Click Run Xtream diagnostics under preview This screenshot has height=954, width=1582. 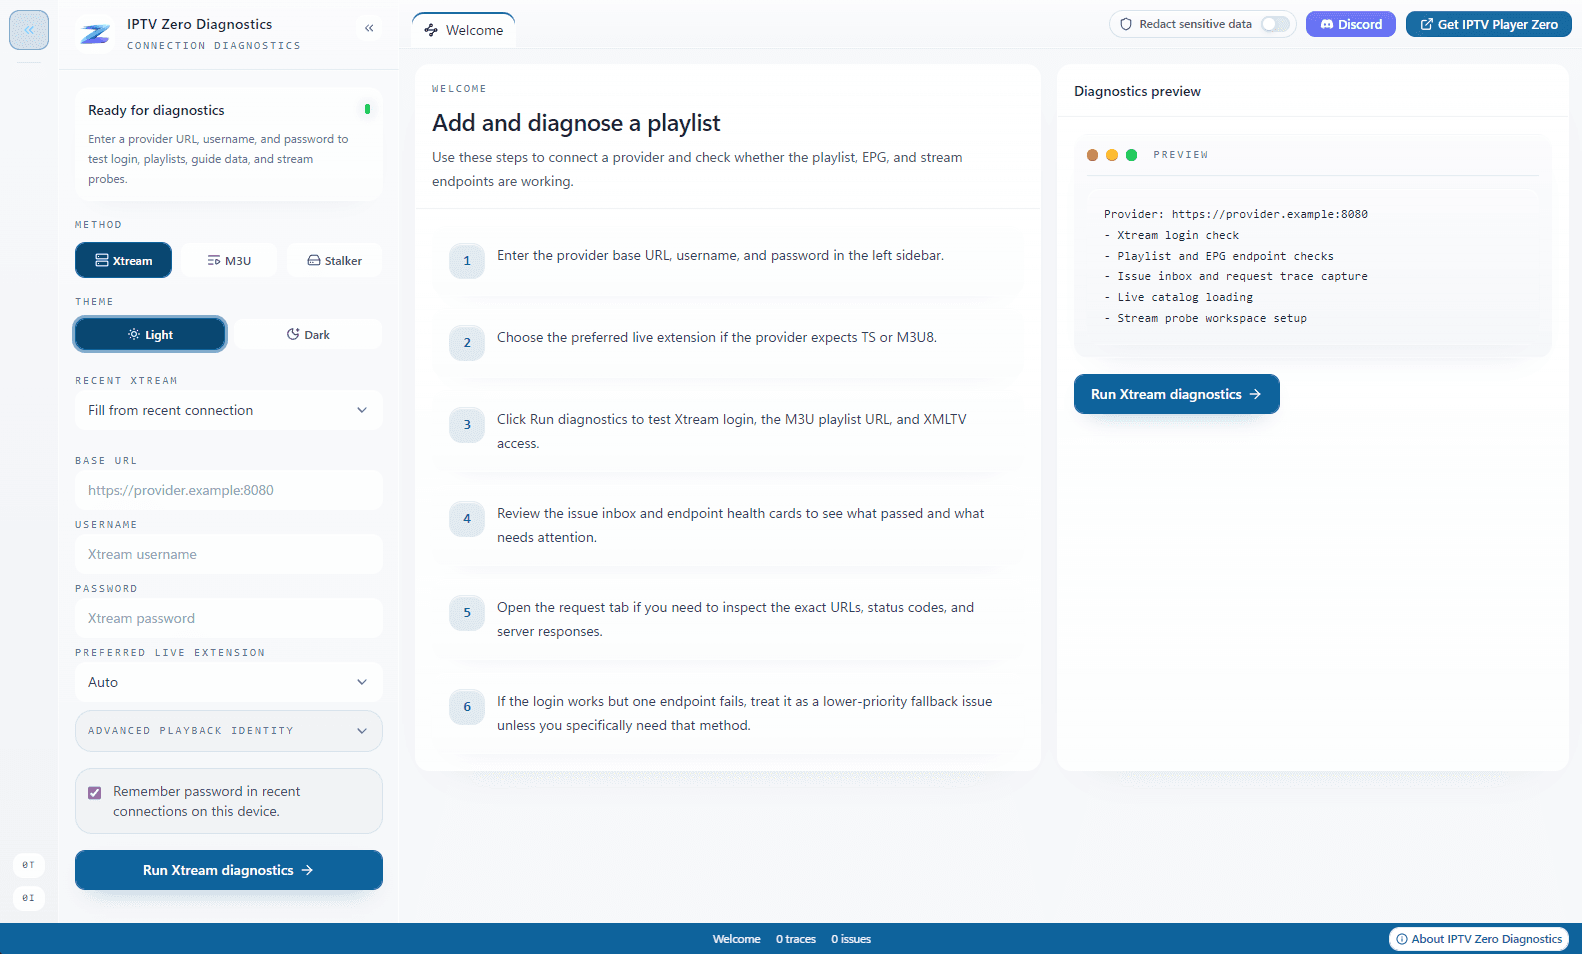point(1176,394)
